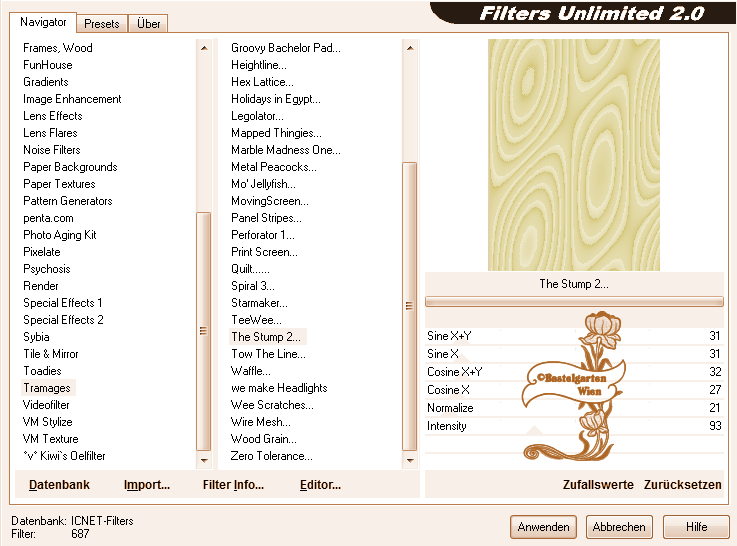Select the Psychosis category
This screenshot has height=546, width=737.
pos(47,269)
